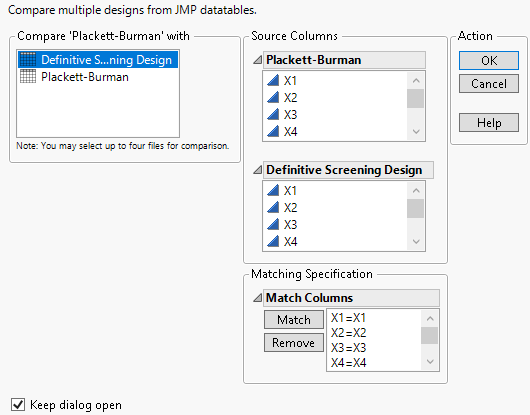
Task: Open Help for this dialog
Action: point(489,122)
